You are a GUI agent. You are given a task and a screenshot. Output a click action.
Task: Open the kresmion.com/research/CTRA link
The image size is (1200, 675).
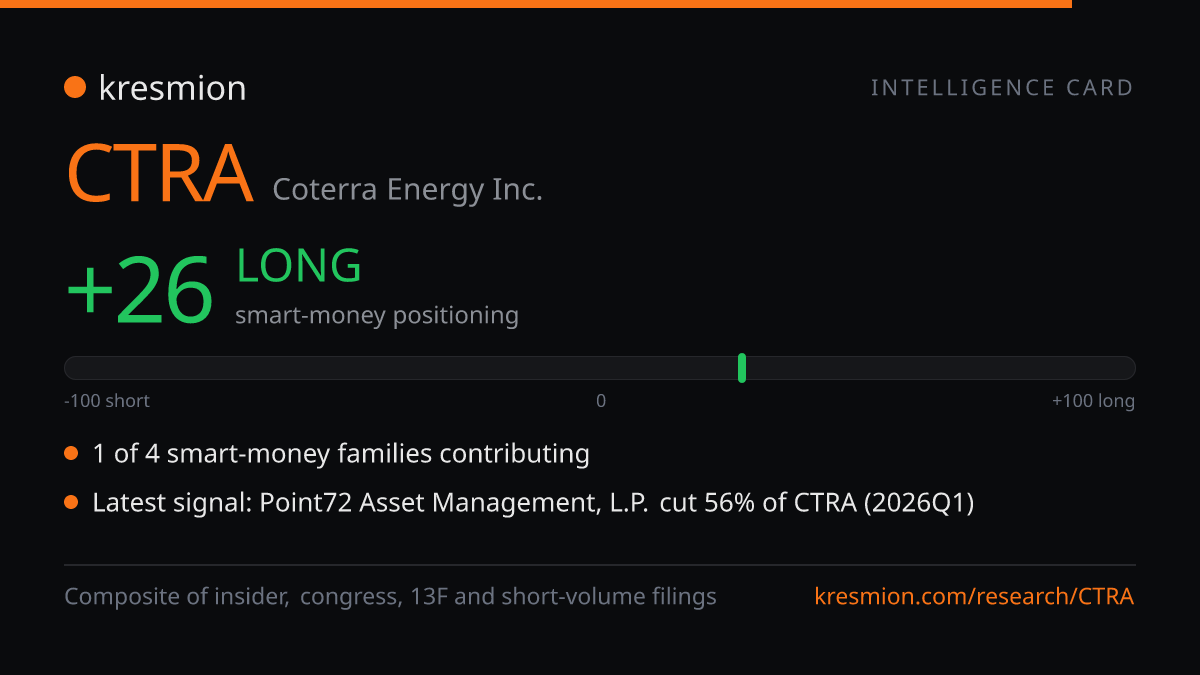975,597
